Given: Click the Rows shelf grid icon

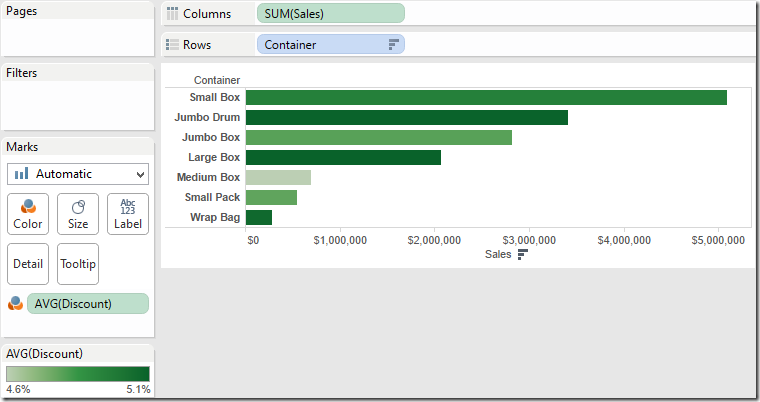Looking at the screenshot, I should (173, 45).
